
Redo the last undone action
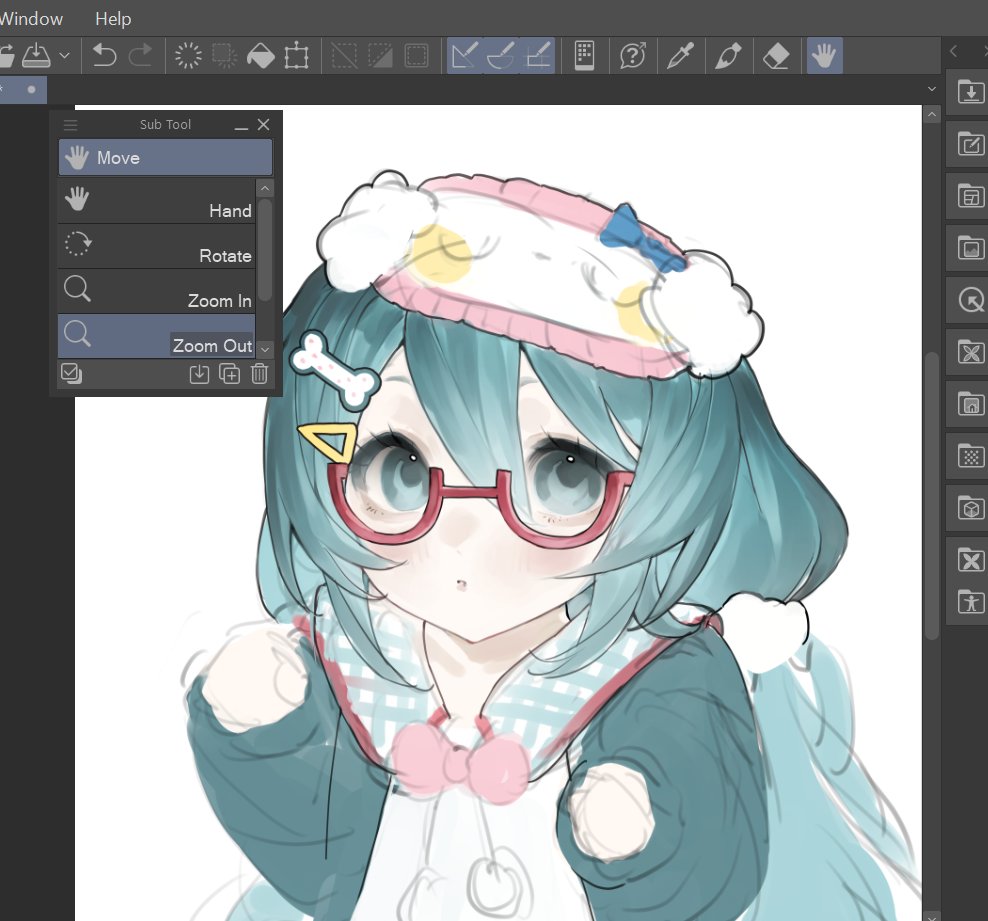click(x=141, y=55)
